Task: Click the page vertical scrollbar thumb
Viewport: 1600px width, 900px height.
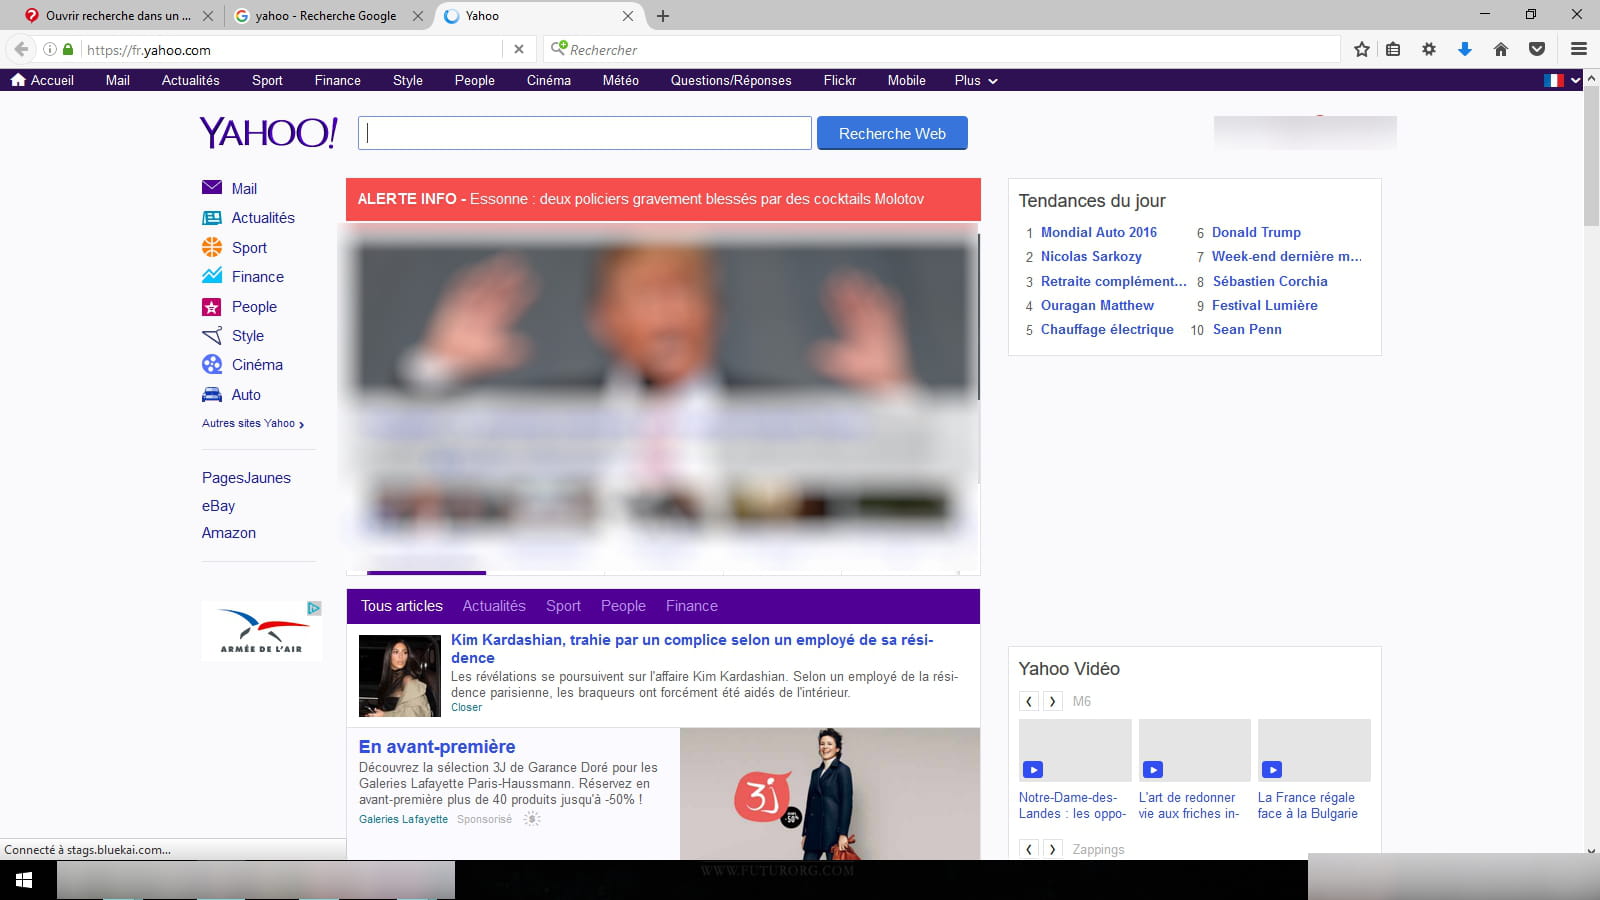Action: [1591, 156]
